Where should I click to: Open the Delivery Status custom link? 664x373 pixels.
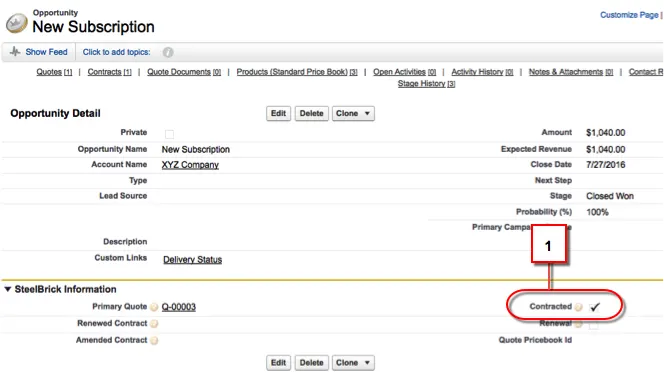coord(193,260)
